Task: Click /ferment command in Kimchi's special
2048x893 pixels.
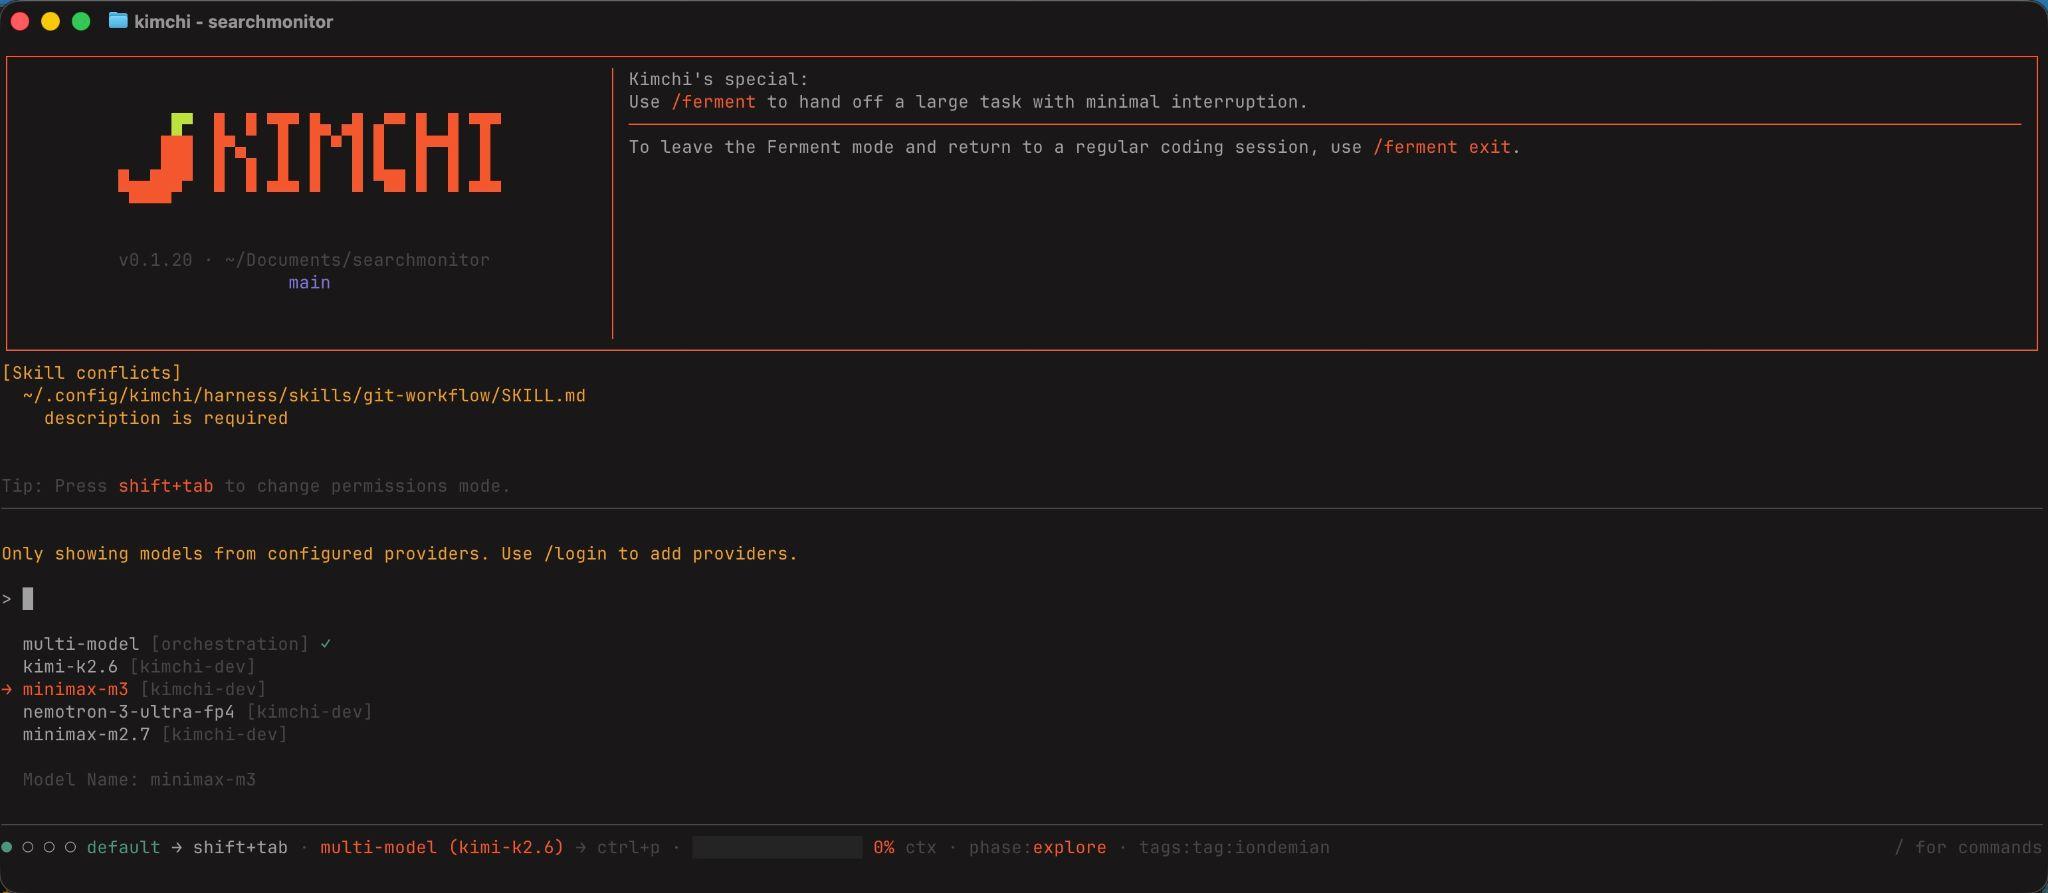Action: 713,102
